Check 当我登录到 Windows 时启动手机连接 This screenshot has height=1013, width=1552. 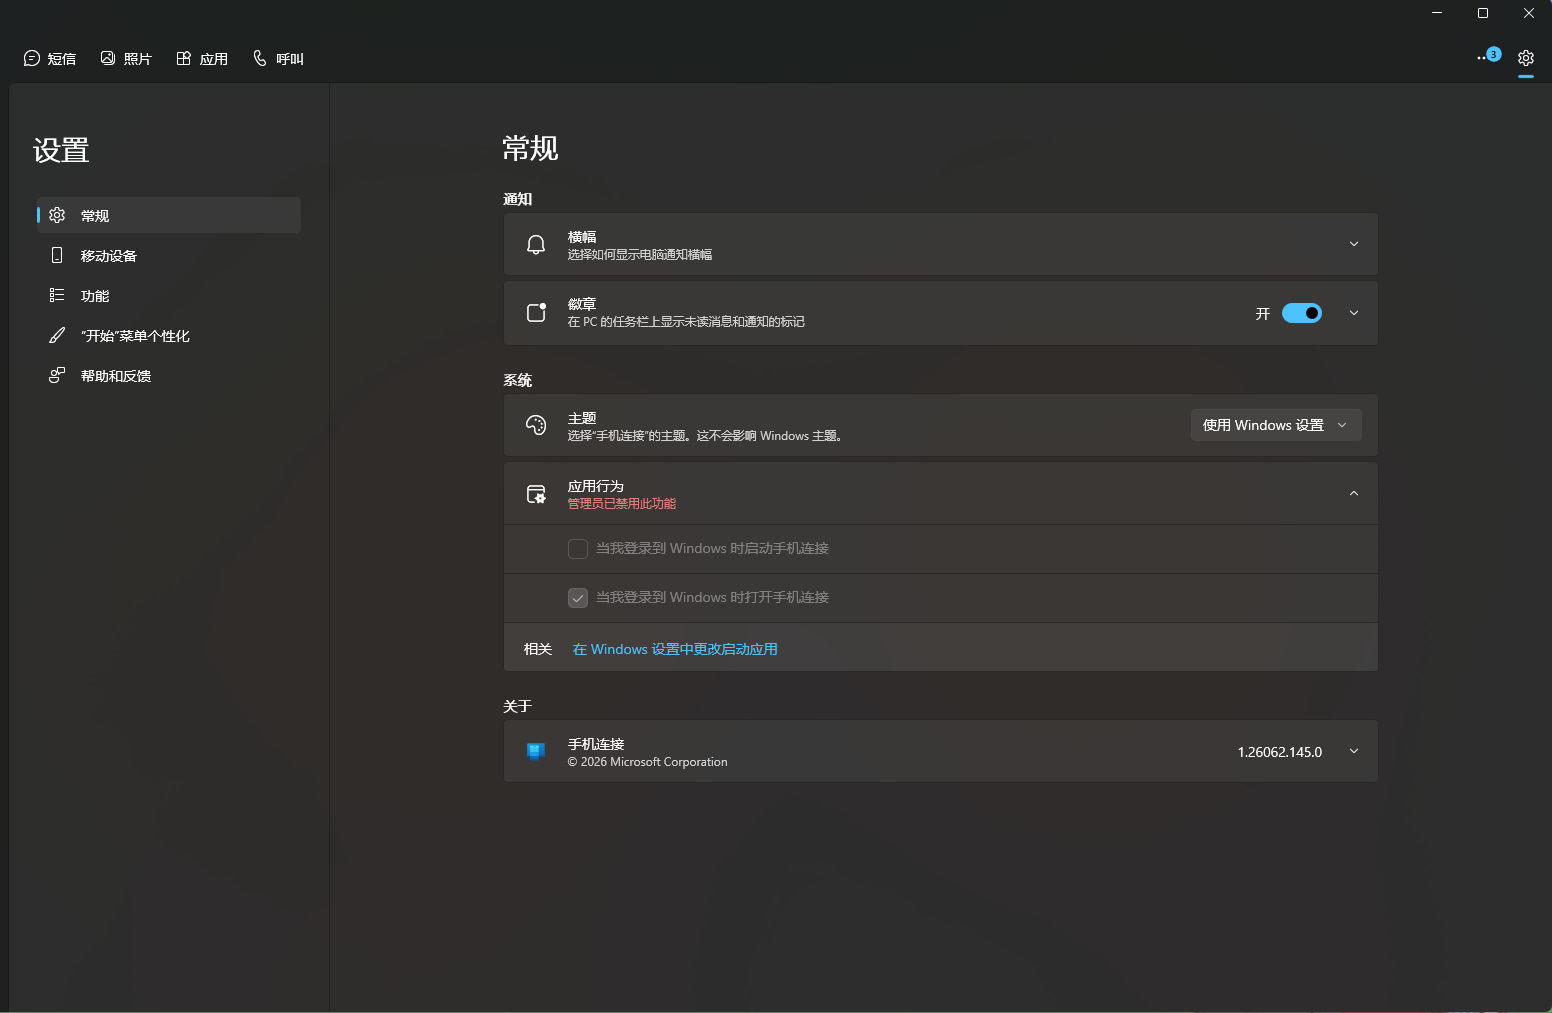578,549
